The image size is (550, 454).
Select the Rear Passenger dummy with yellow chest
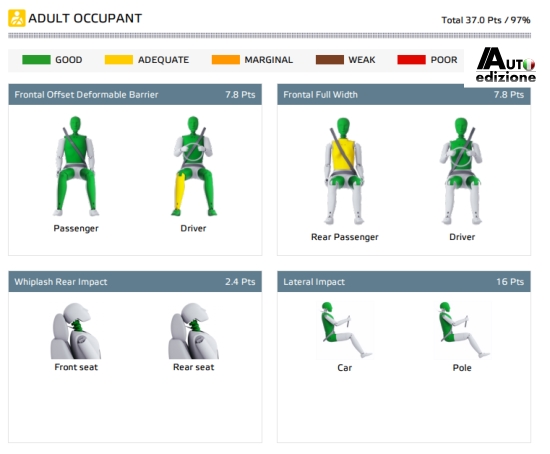(344, 171)
